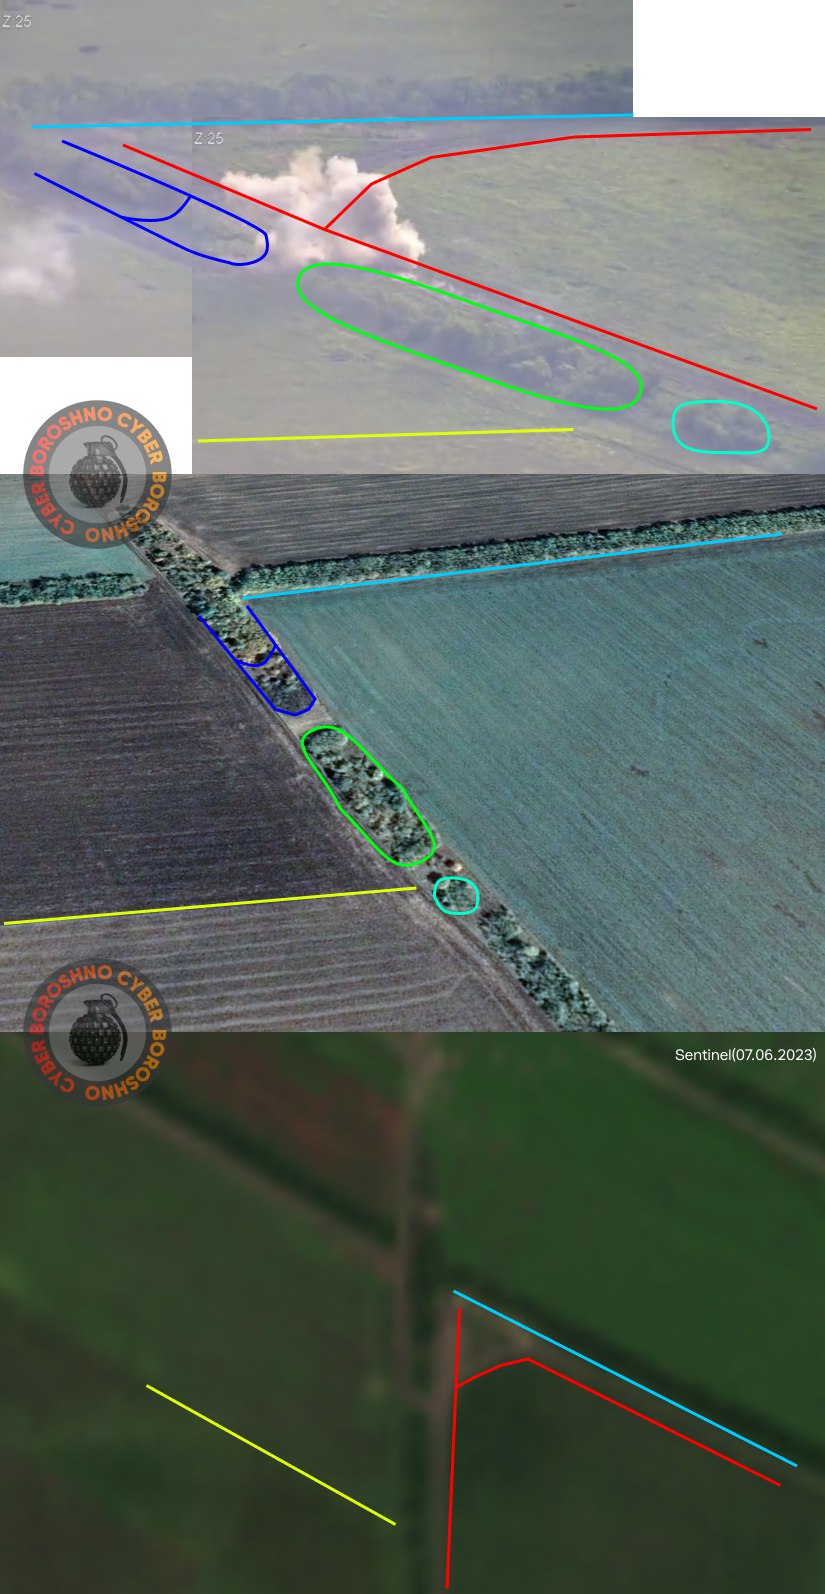
Task: Click the upper Cyber Boroshno grenade logo
Action: (97, 474)
